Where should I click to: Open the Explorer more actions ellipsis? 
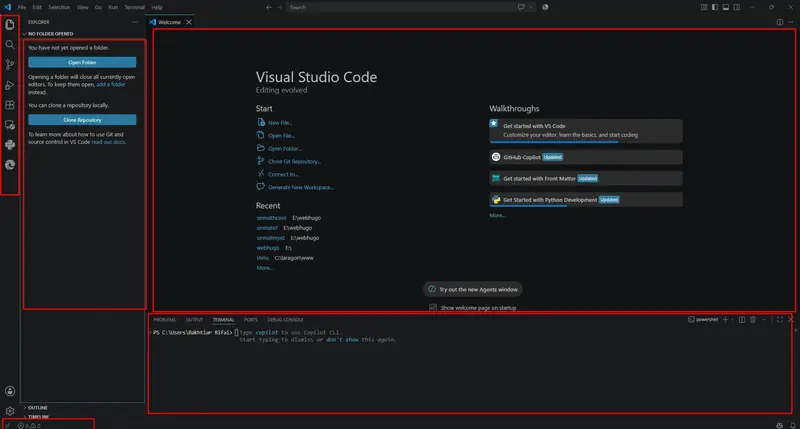[x=135, y=22]
